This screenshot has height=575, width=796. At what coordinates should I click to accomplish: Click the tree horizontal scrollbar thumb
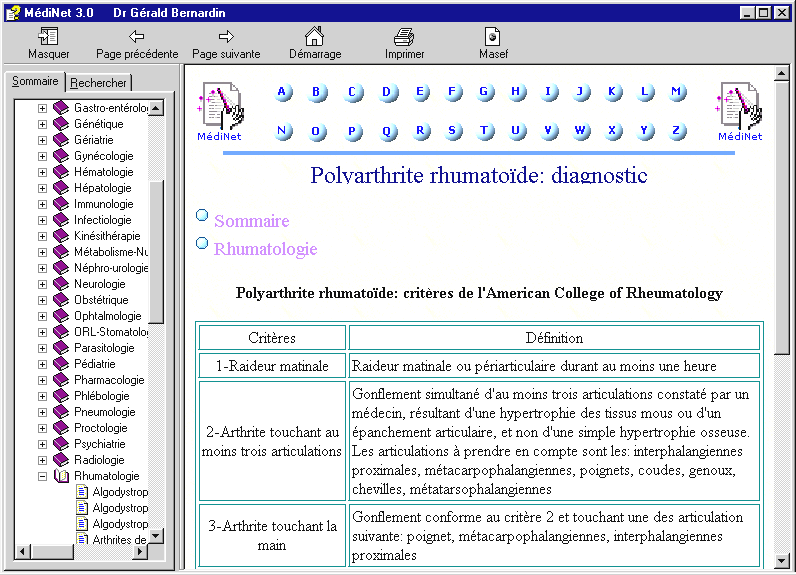tap(52, 552)
